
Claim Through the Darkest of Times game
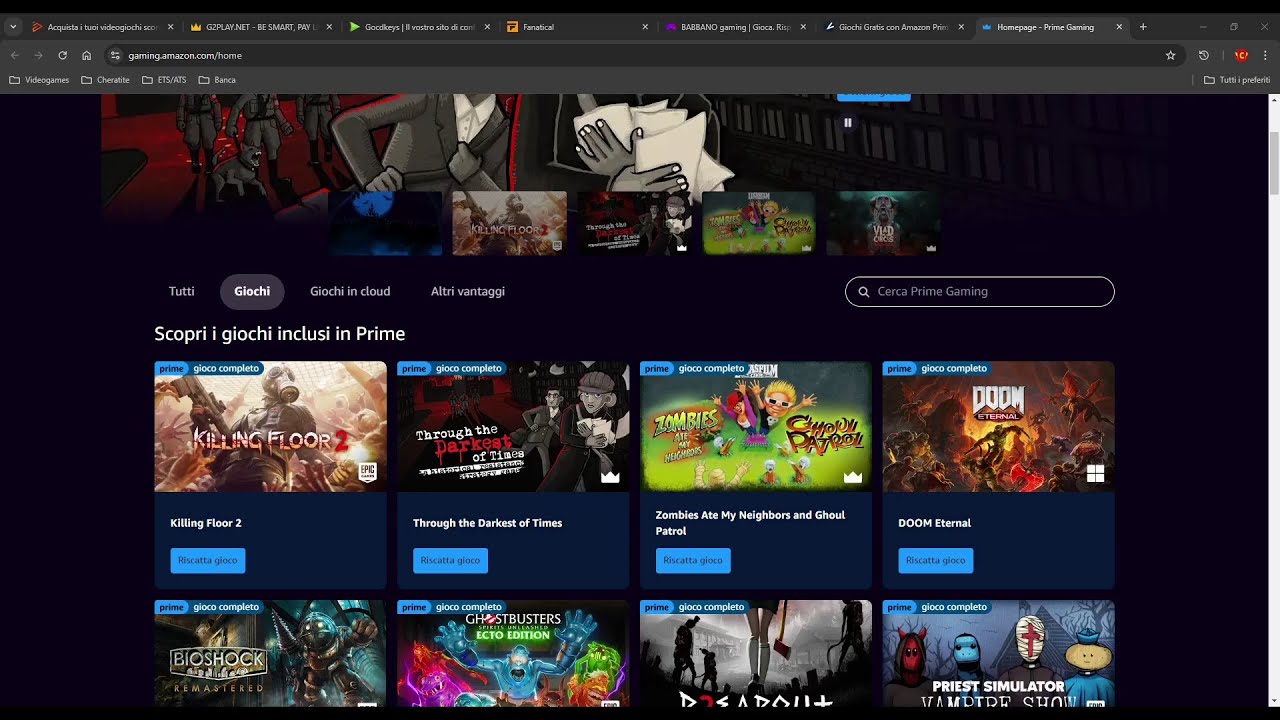[x=450, y=561]
